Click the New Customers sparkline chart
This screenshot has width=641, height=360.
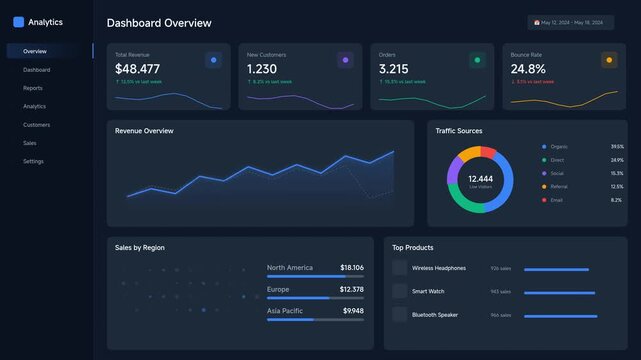[300, 102]
